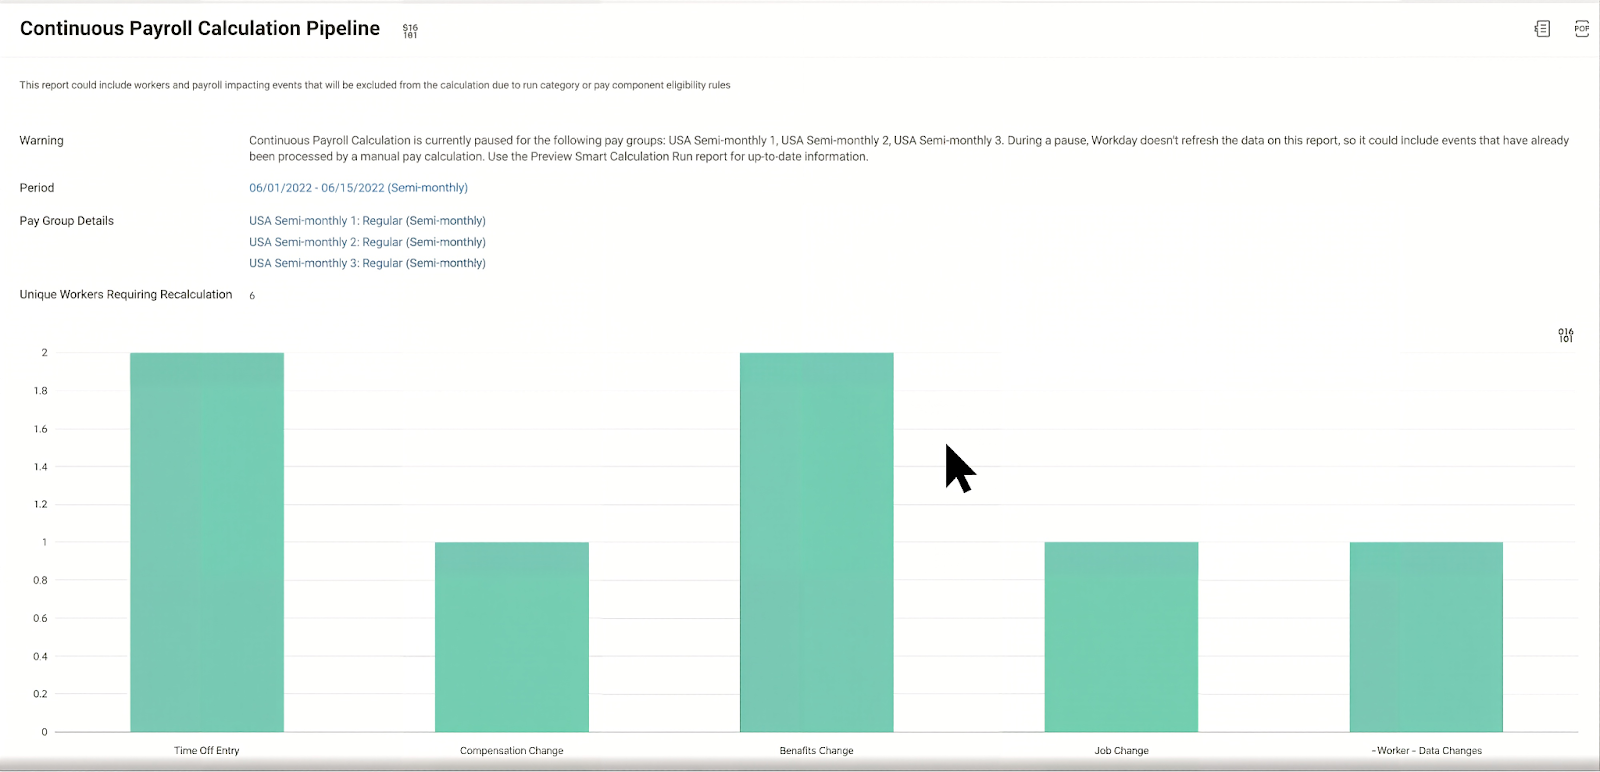Viewport: 1600px width, 772px height.
Task: Select the Worker - Data Changes bar
Action: click(x=1426, y=637)
